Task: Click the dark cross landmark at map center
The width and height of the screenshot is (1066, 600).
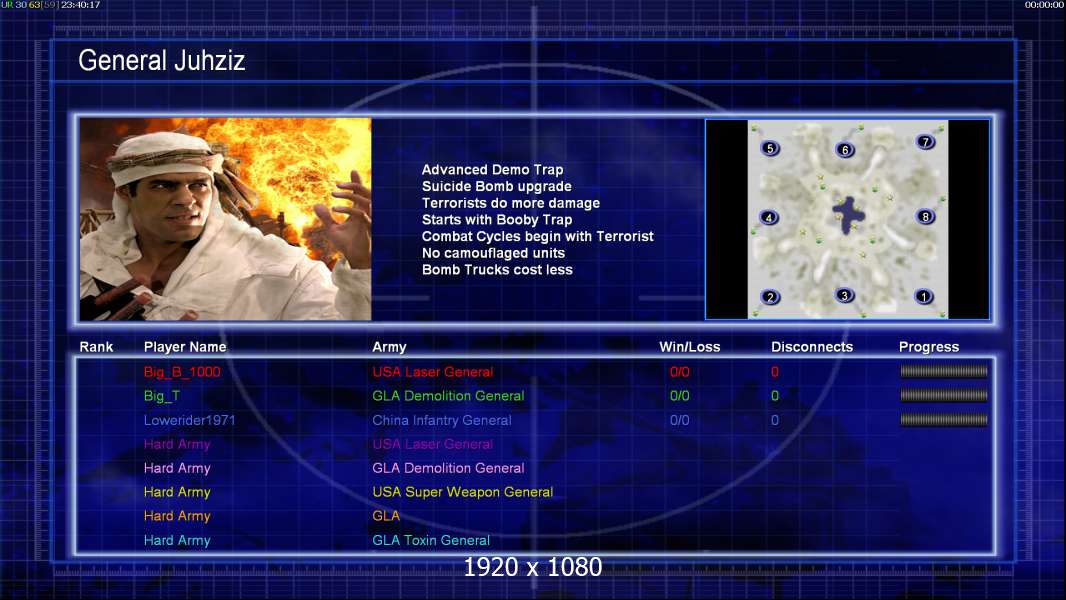Action: (x=848, y=215)
